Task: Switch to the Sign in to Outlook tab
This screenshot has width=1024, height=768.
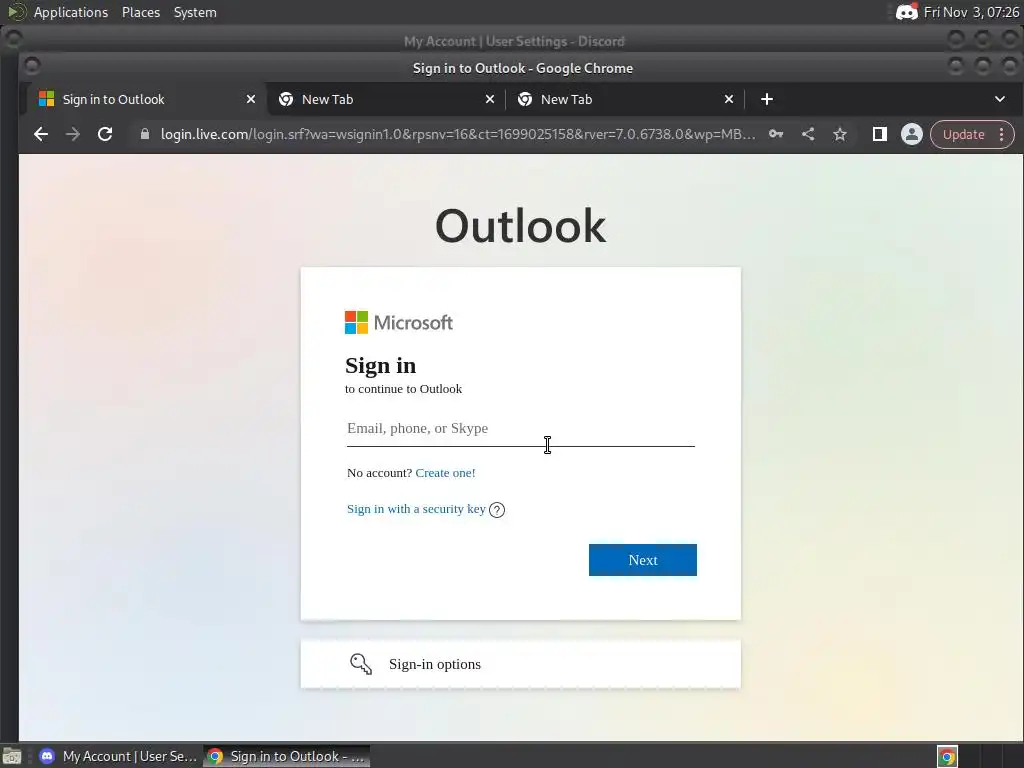Action: pyautogui.click(x=144, y=99)
